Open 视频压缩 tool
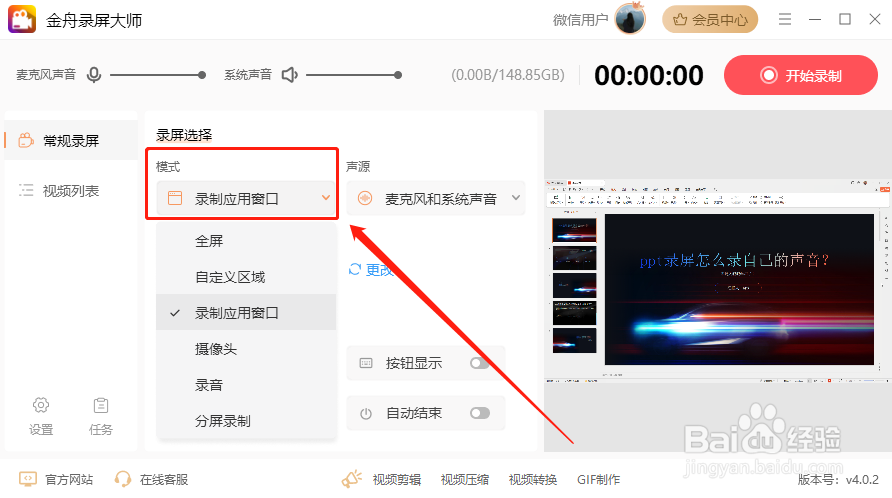This screenshot has width=892, height=498. tap(465, 479)
